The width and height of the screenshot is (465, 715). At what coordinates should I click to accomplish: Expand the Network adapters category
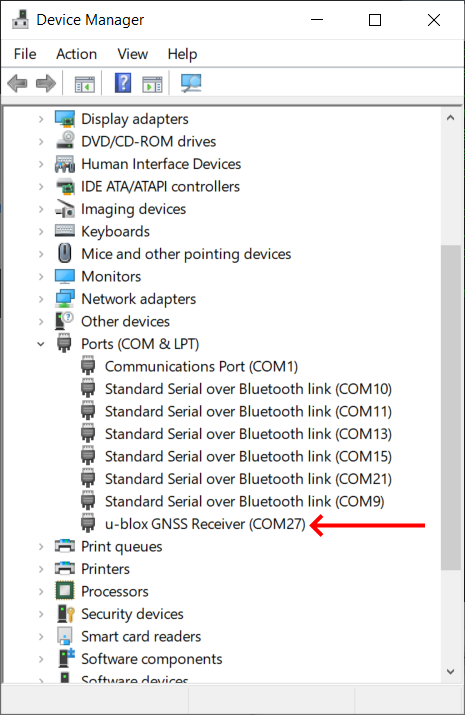pyautogui.click(x=41, y=299)
